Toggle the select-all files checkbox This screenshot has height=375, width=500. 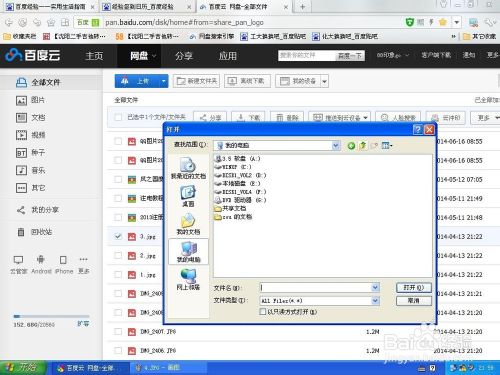click(x=118, y=117)
